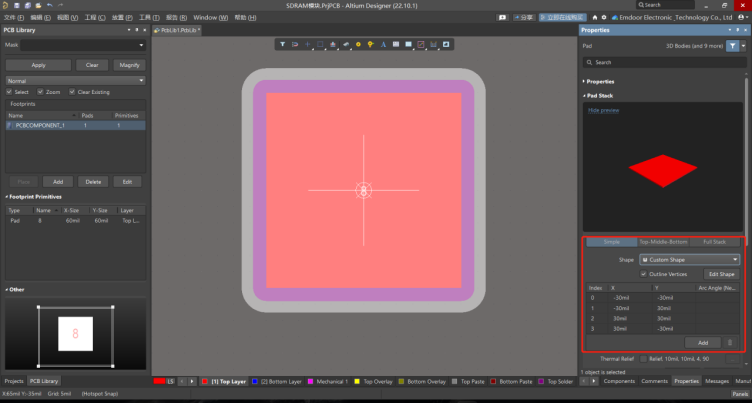Disable the Outline Vertices checkbox
Image resolution: width=753 pixels, height=404 pixels.
tap(643, 273)
